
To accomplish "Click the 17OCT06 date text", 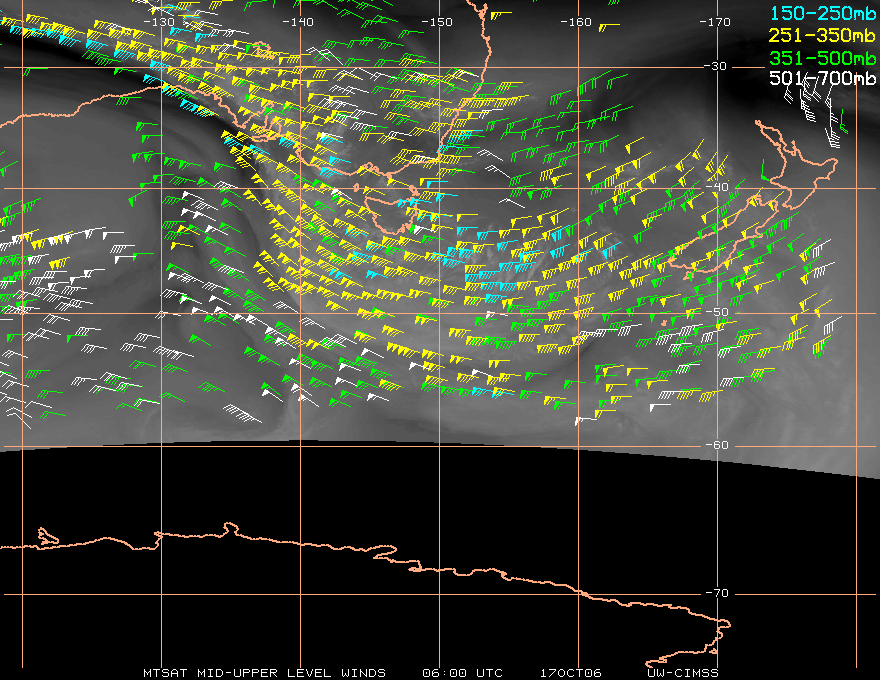I will pyautogui.click(x=571, y=673).
